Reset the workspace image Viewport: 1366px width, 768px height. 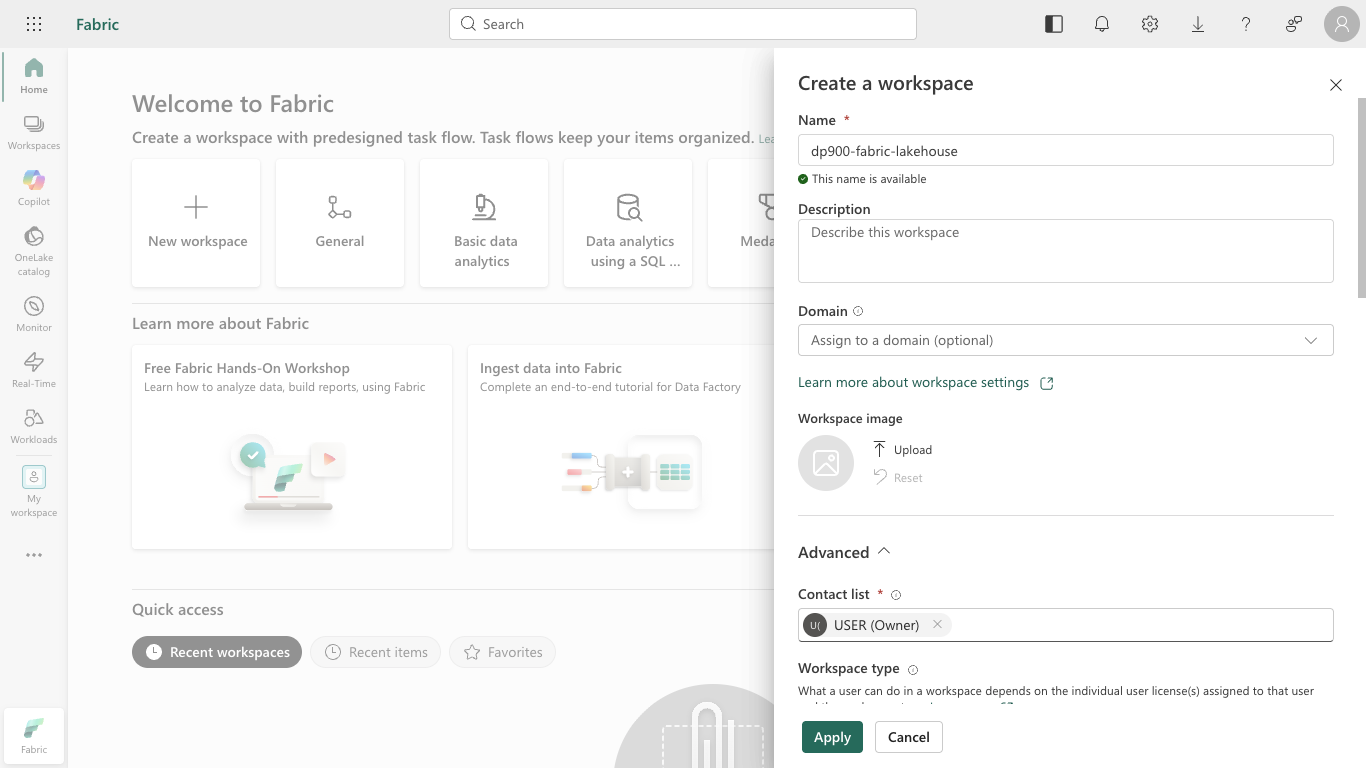click(x=898, y=477)
